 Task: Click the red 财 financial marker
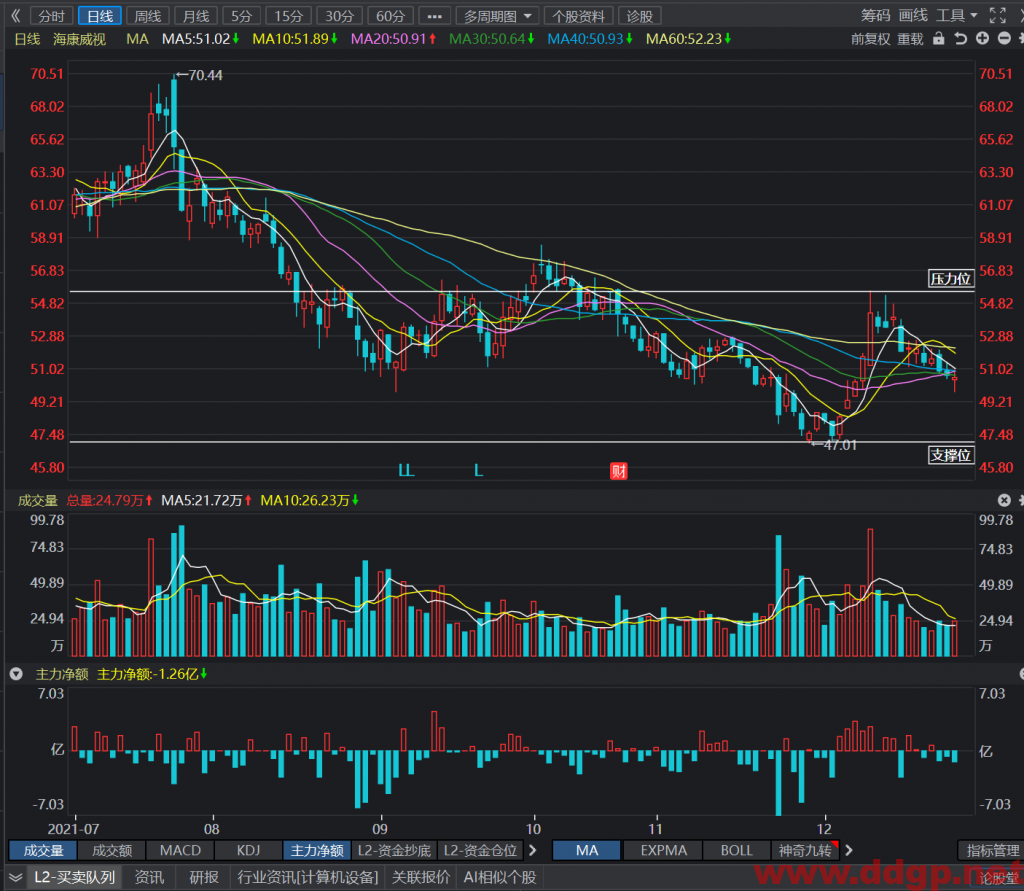[618, 471]
